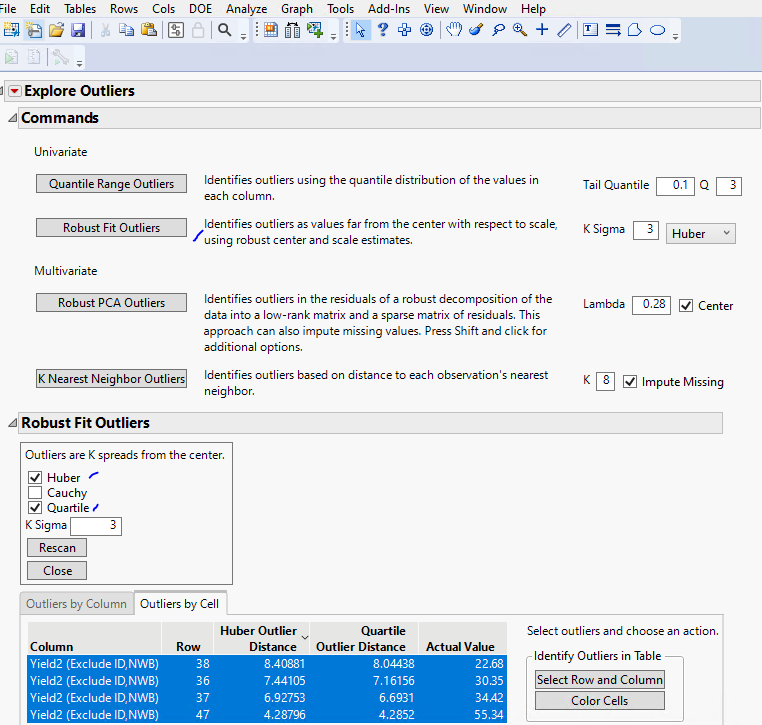This screenshot has height=725, width=762.
Task: Click Huber Outlier Distance sort arrow
Action: 305,638
